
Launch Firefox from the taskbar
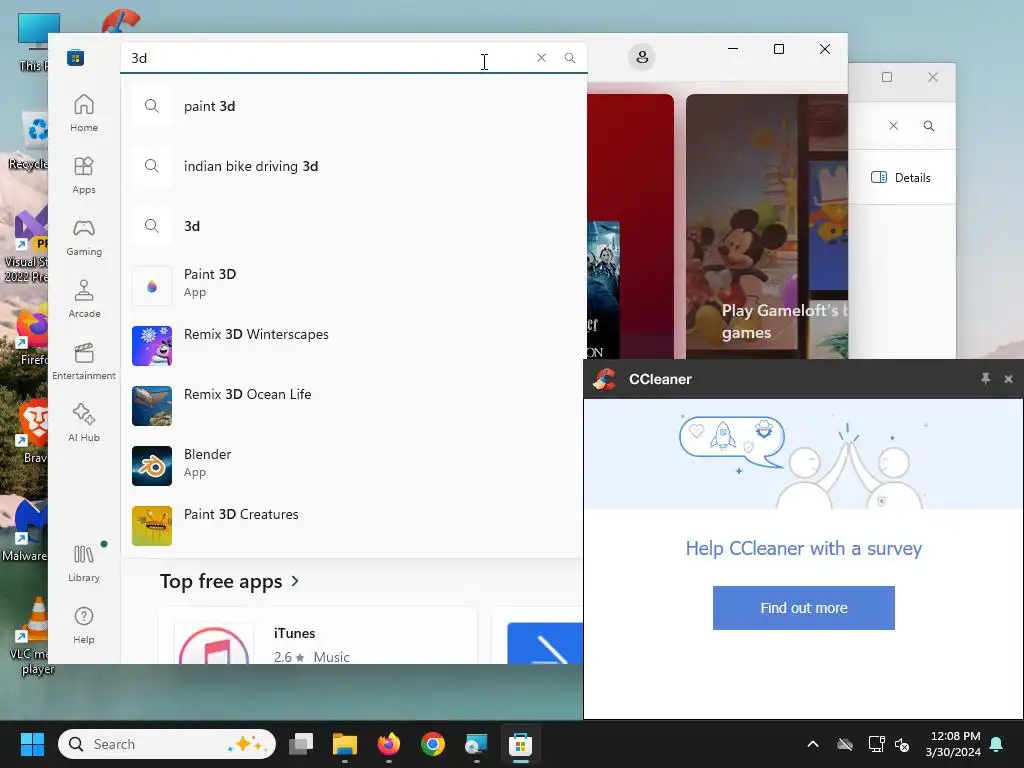[389, 744]
